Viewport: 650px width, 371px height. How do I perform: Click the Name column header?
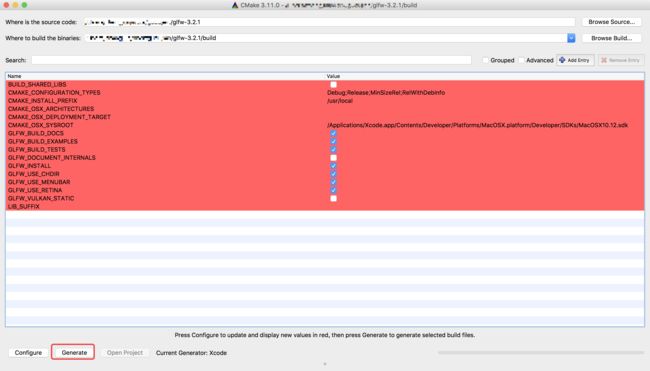[165, 76]
